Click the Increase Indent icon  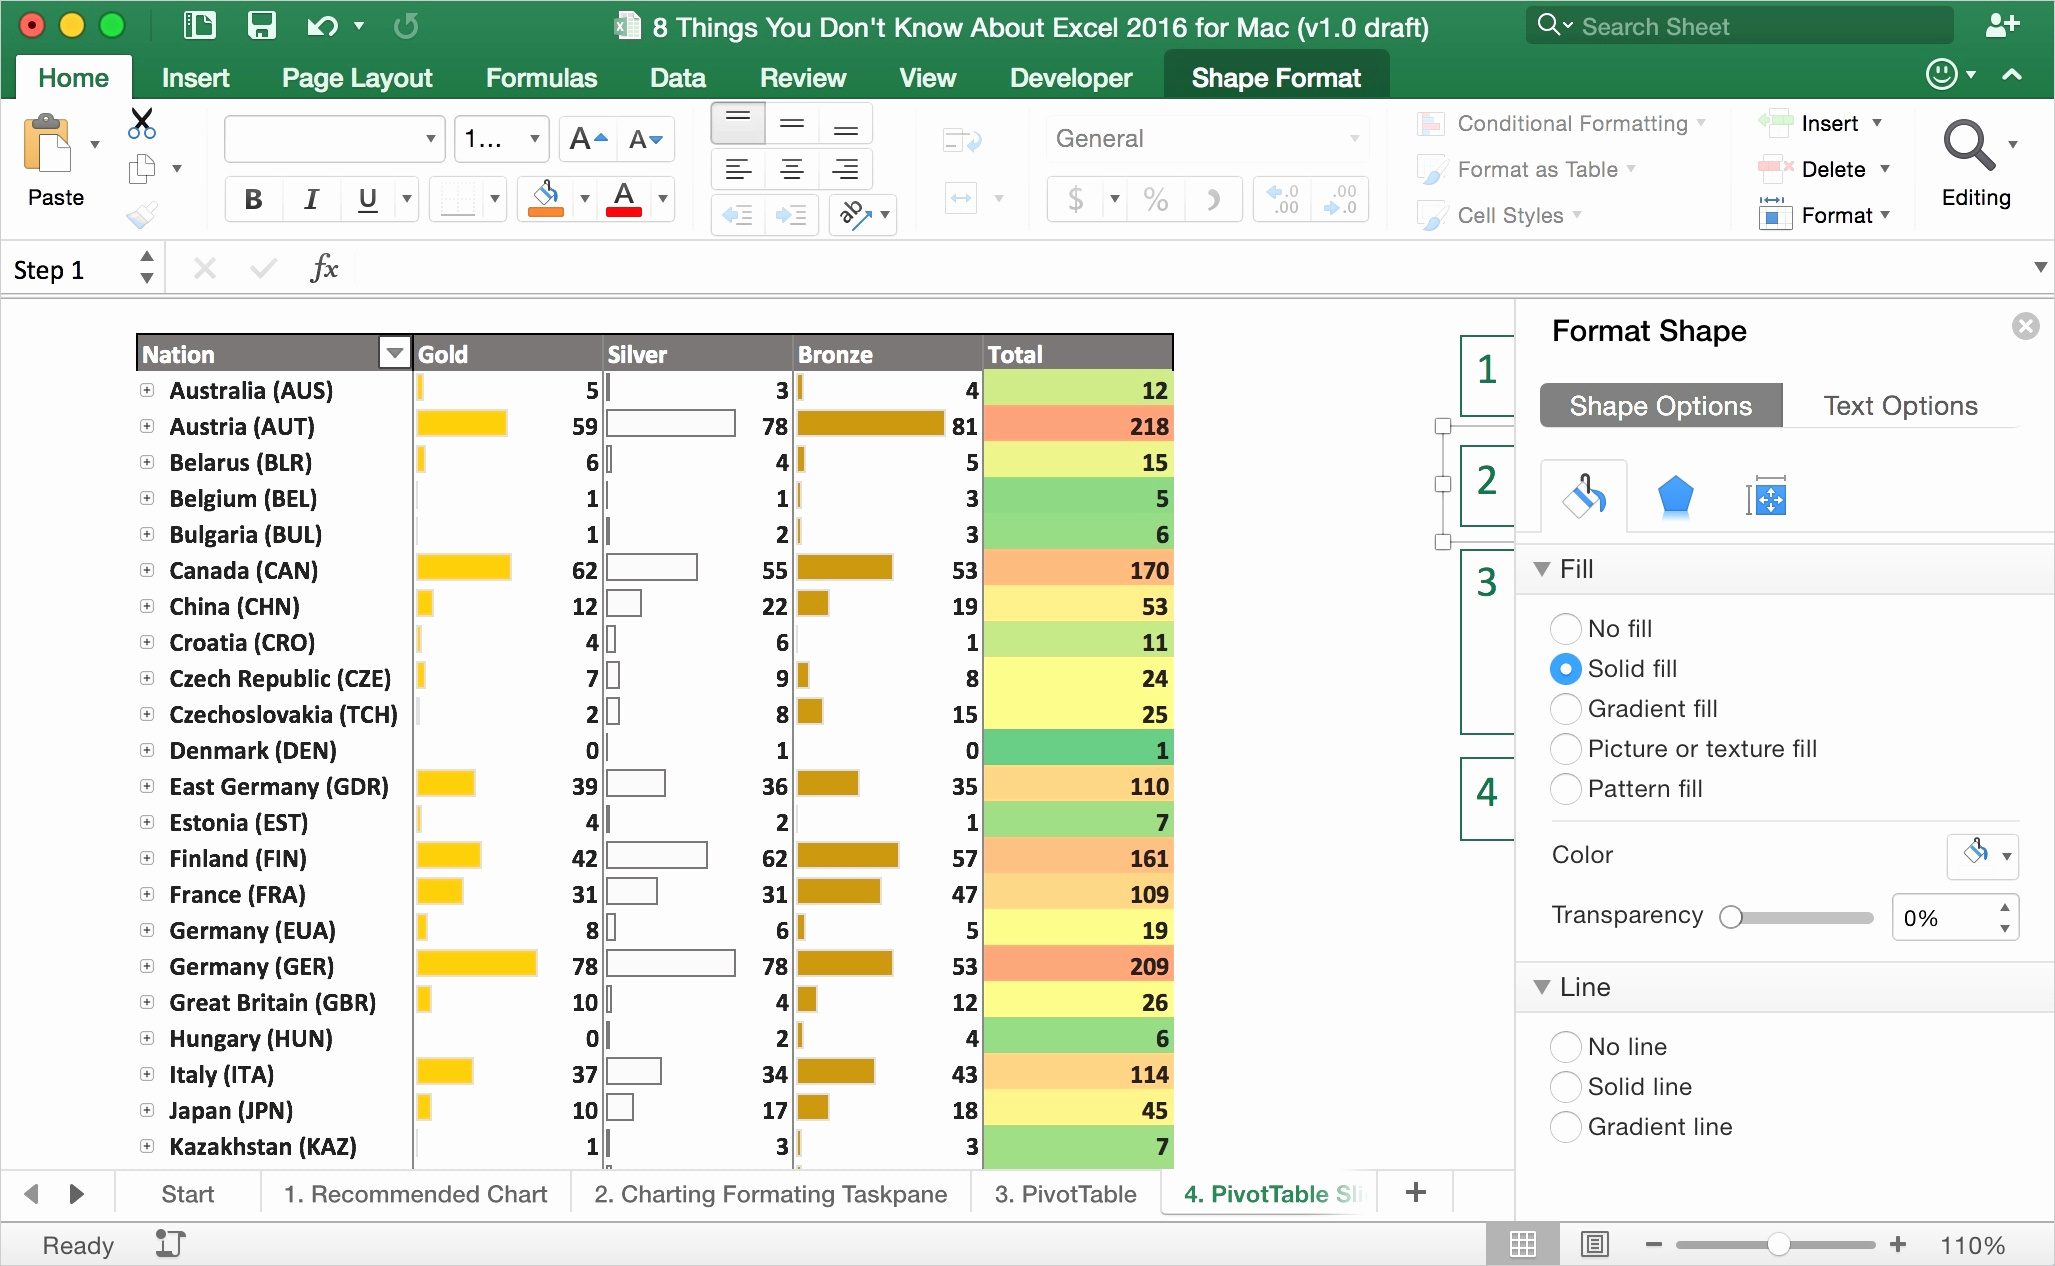click(x=792, y=215)
